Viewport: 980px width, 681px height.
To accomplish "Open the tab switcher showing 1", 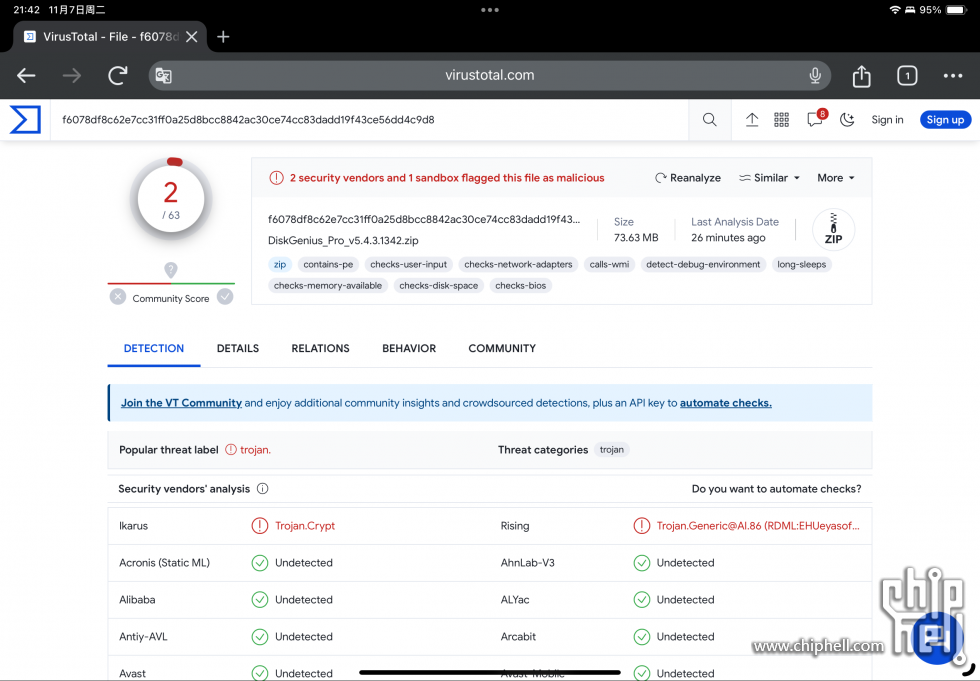I will tap(907, 76).
